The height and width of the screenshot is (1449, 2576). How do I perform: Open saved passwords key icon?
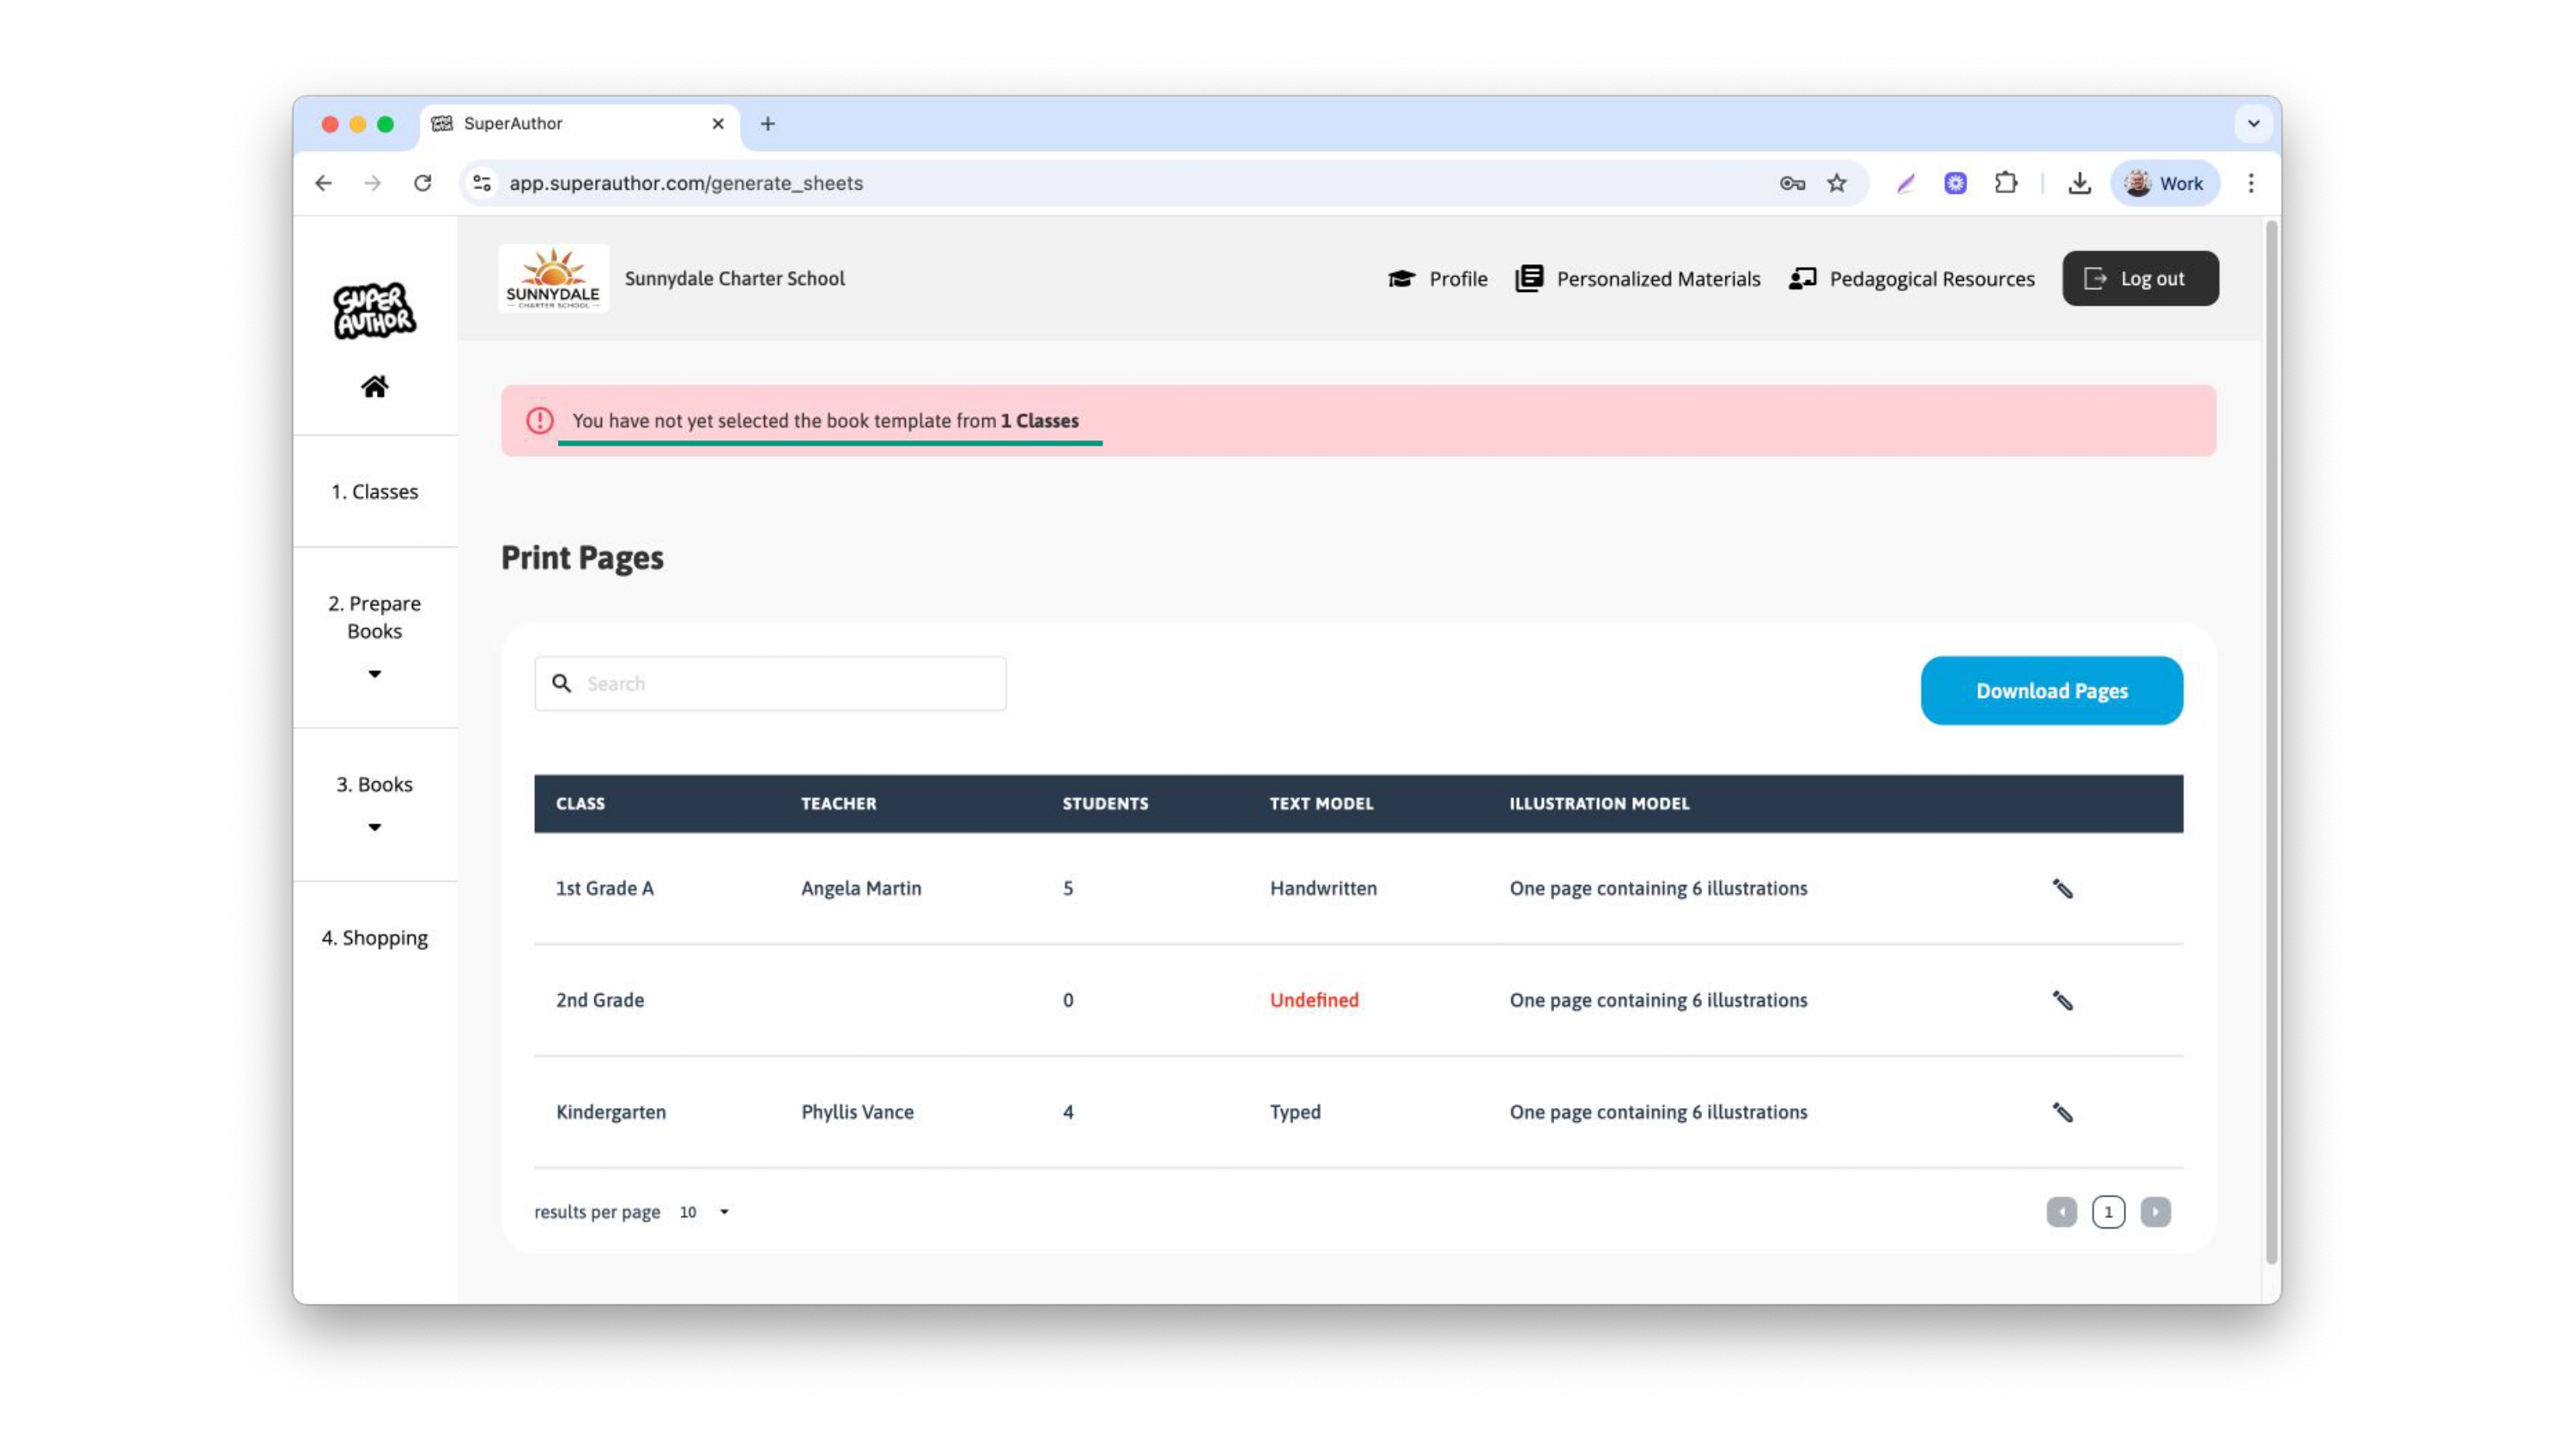1792,183
